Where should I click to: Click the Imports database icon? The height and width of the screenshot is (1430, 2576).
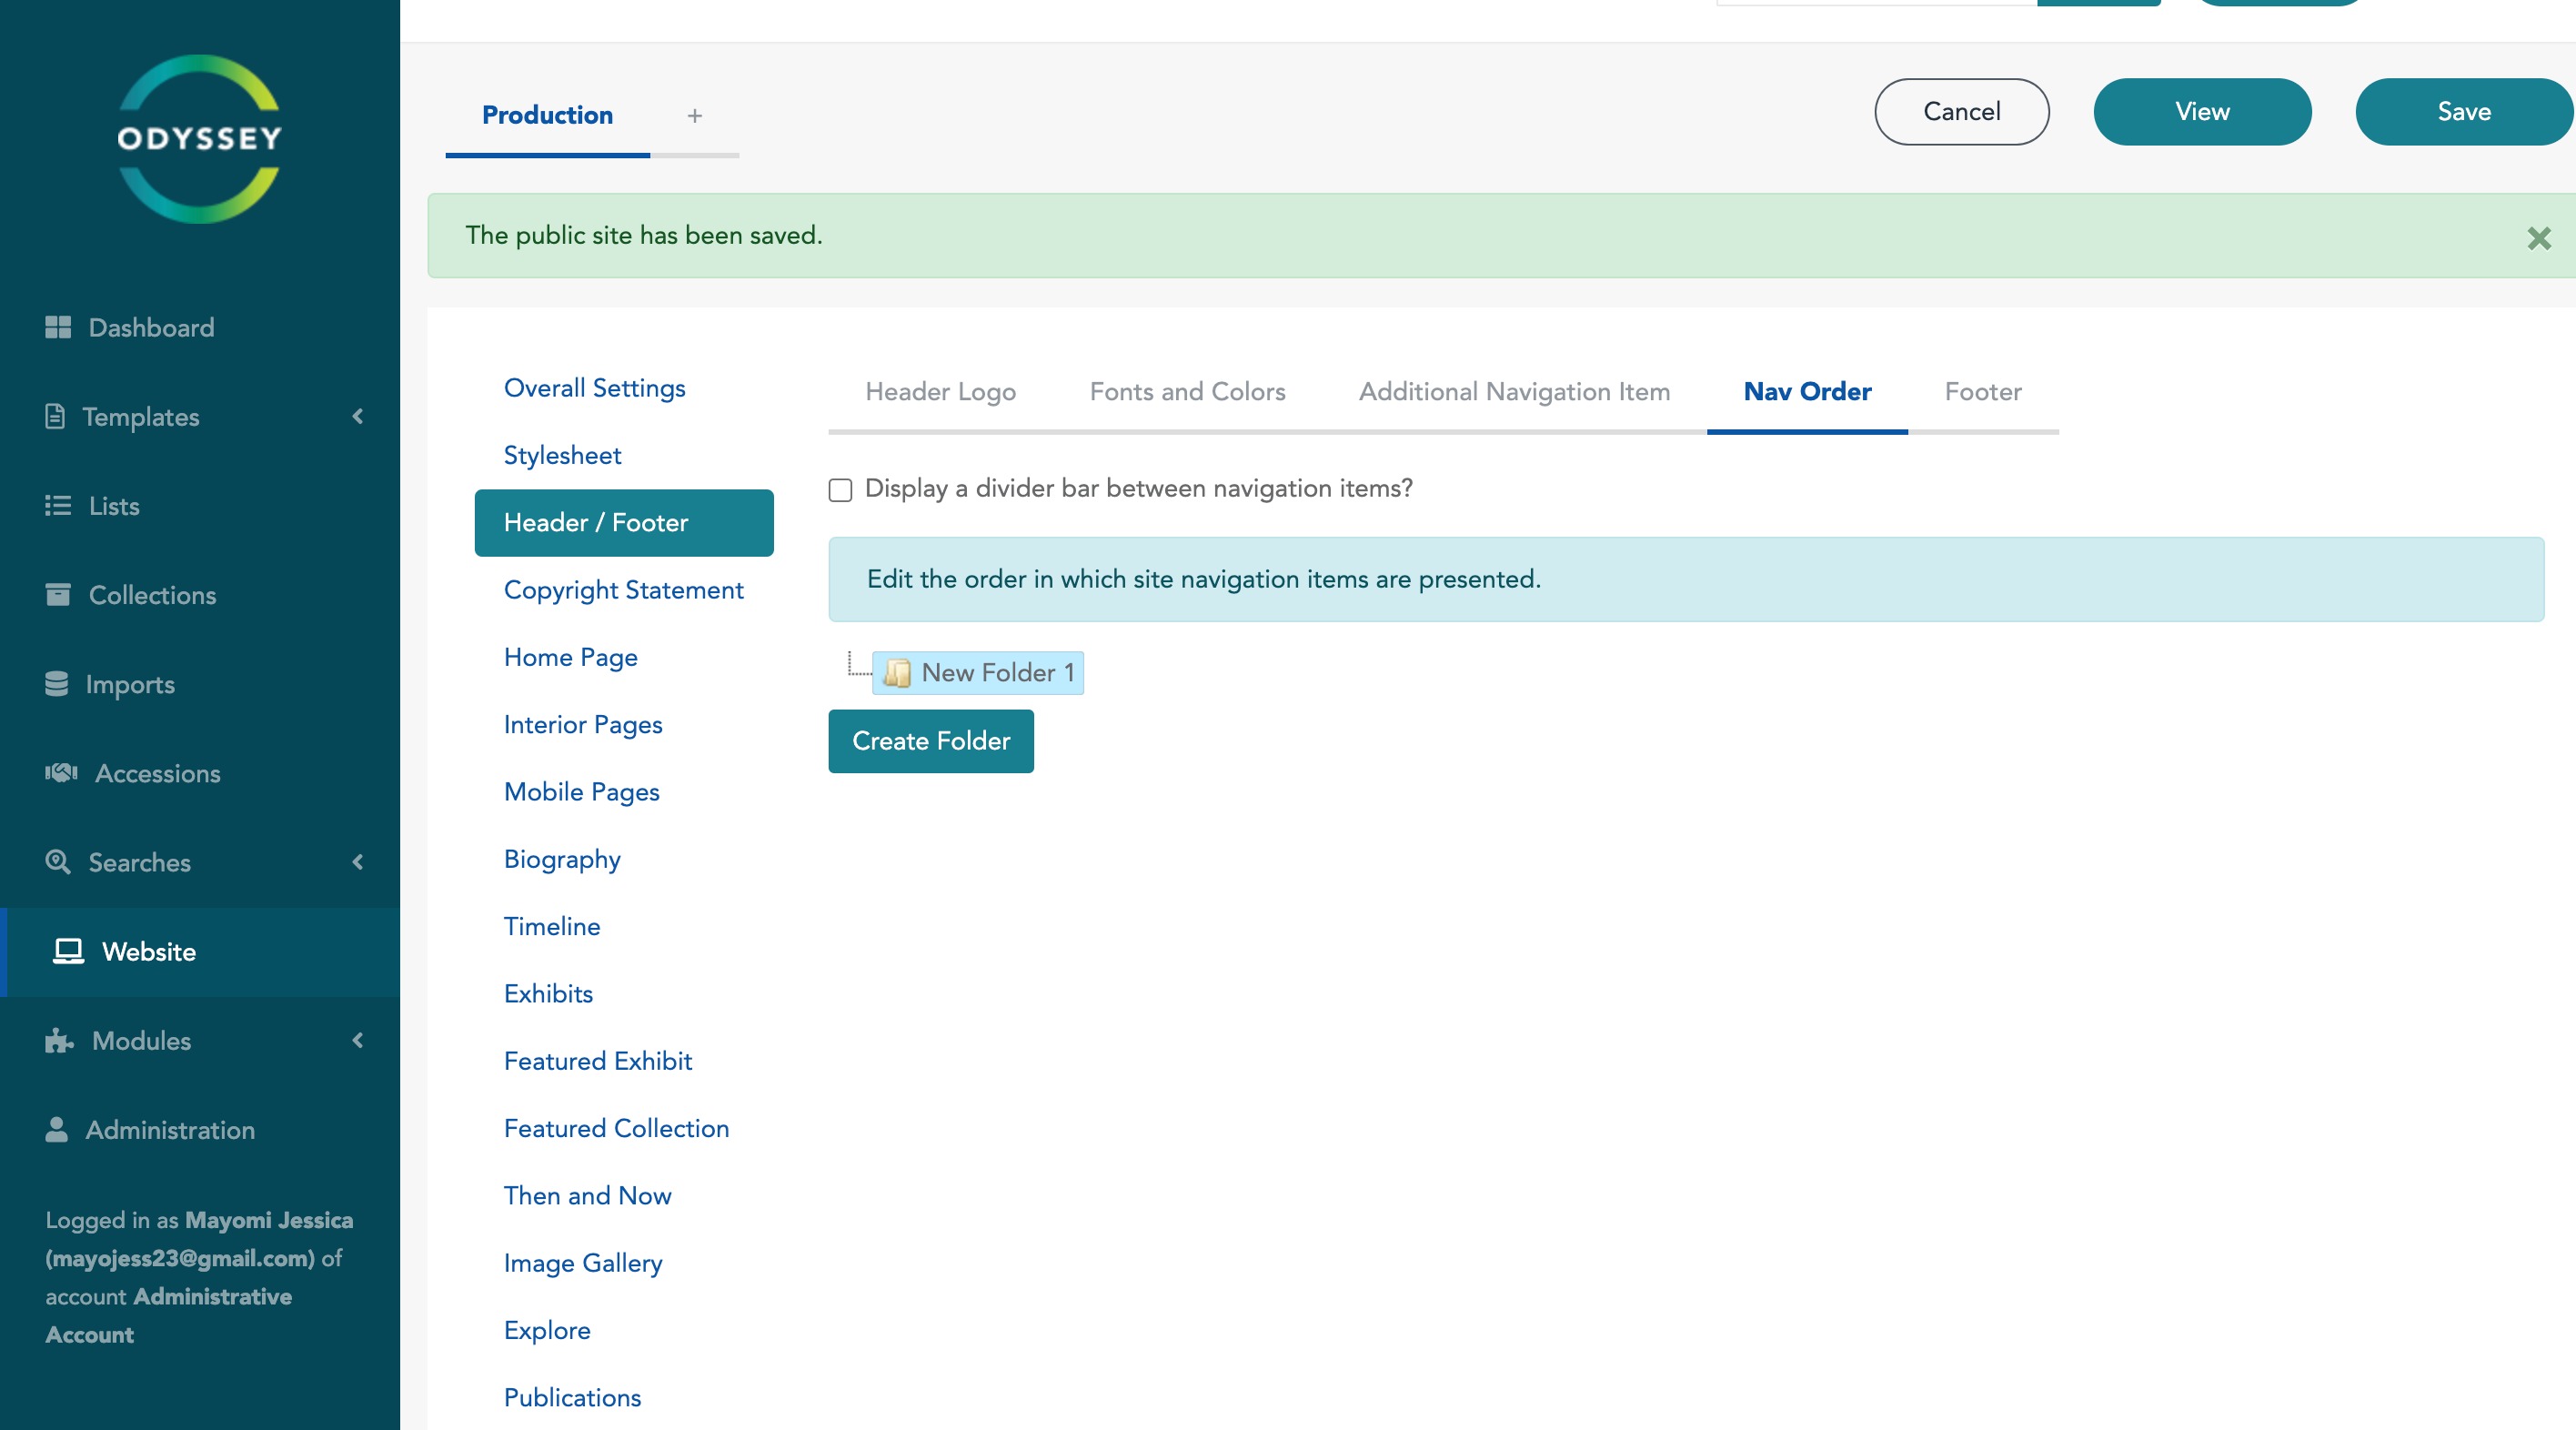[57, 684]
